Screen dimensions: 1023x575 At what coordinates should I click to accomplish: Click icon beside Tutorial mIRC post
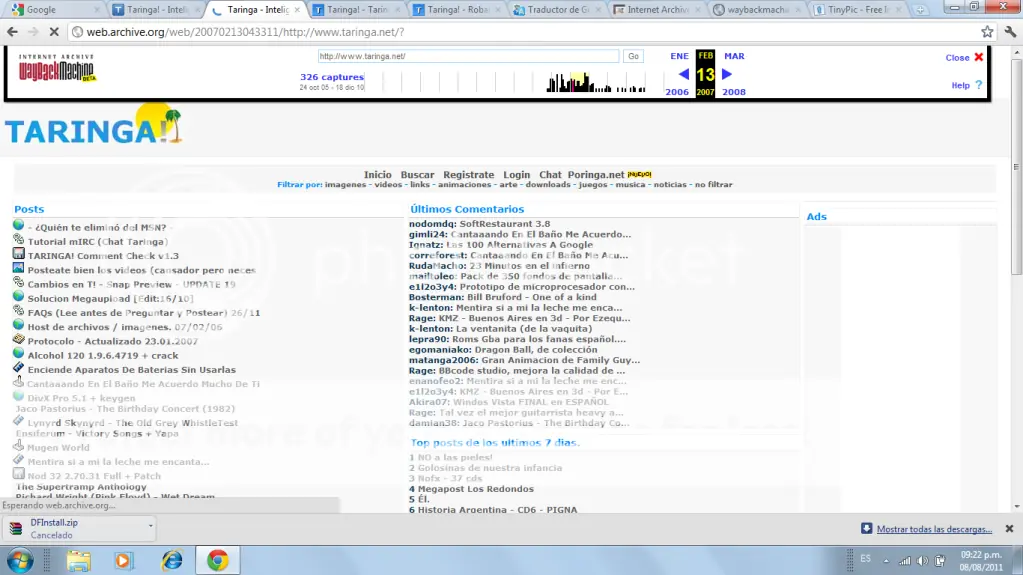click(18, 240)
